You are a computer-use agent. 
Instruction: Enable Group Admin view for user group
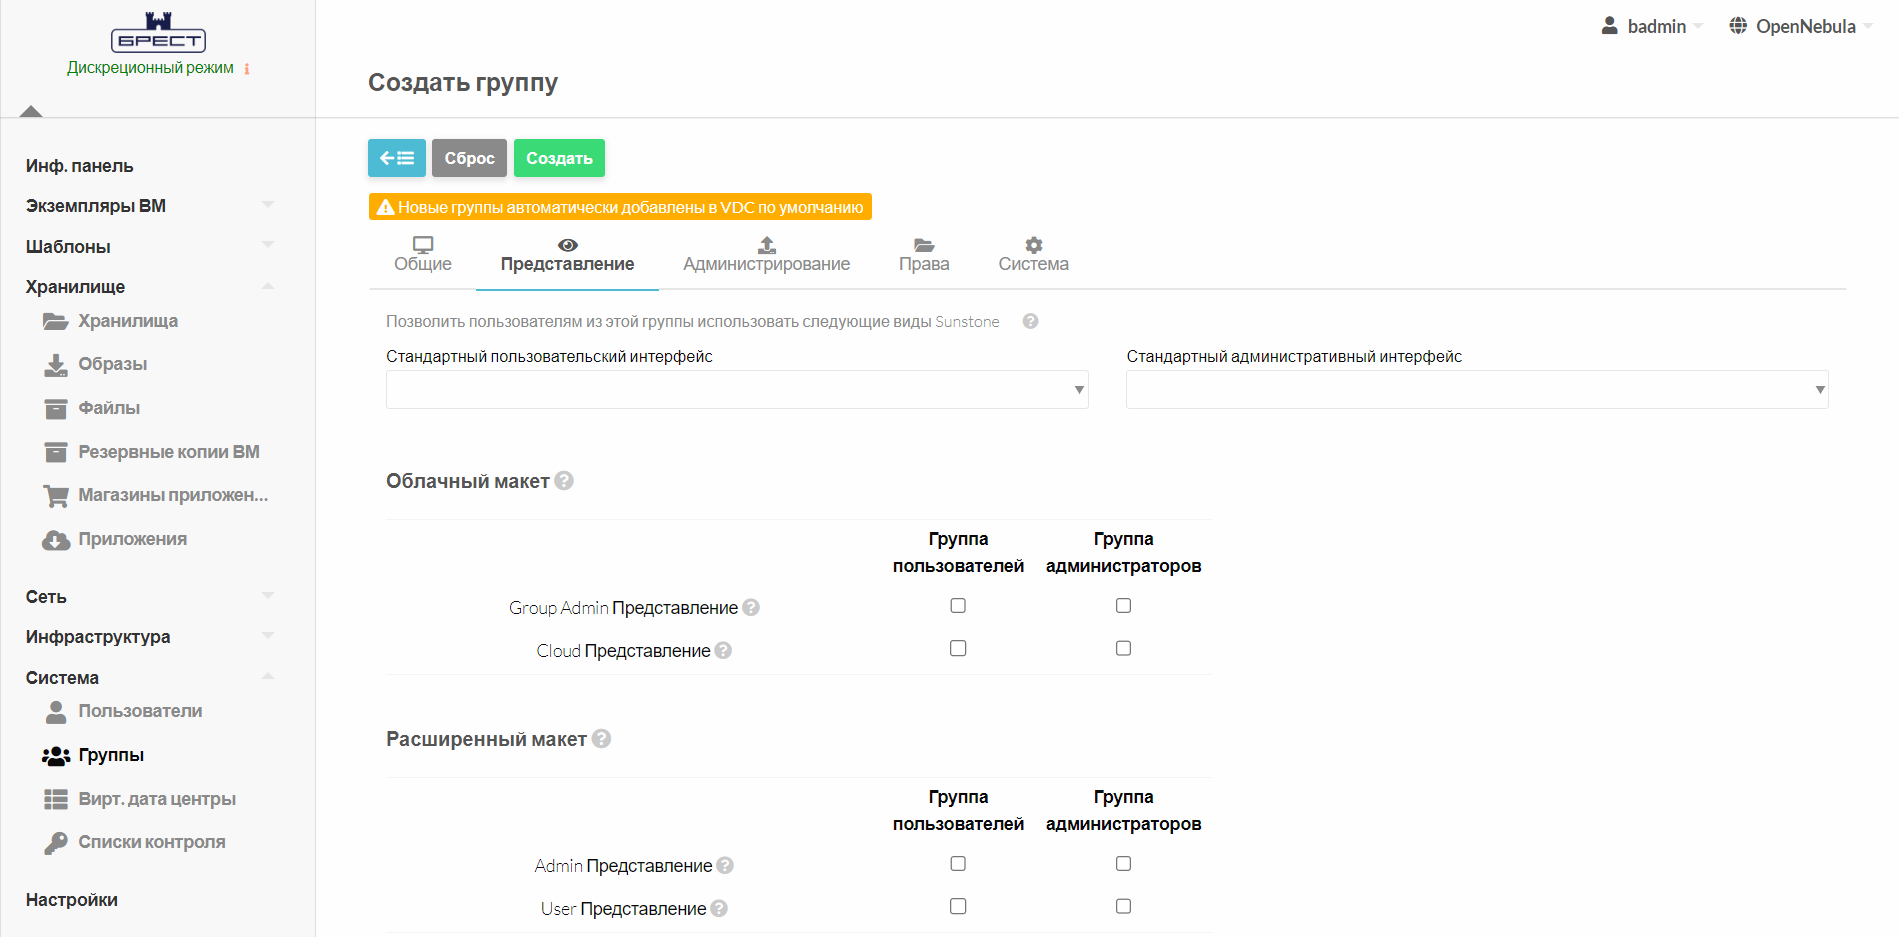click(958, 606)
